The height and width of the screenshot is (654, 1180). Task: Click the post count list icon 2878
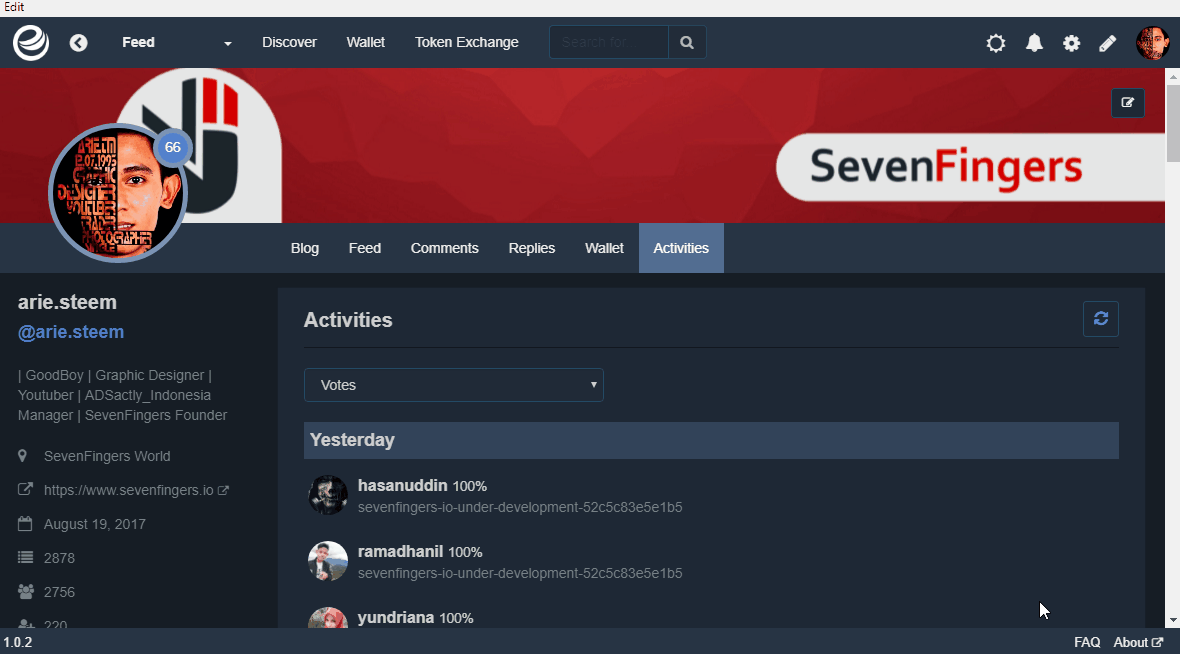pyautogui.click(x=25, y=558)
